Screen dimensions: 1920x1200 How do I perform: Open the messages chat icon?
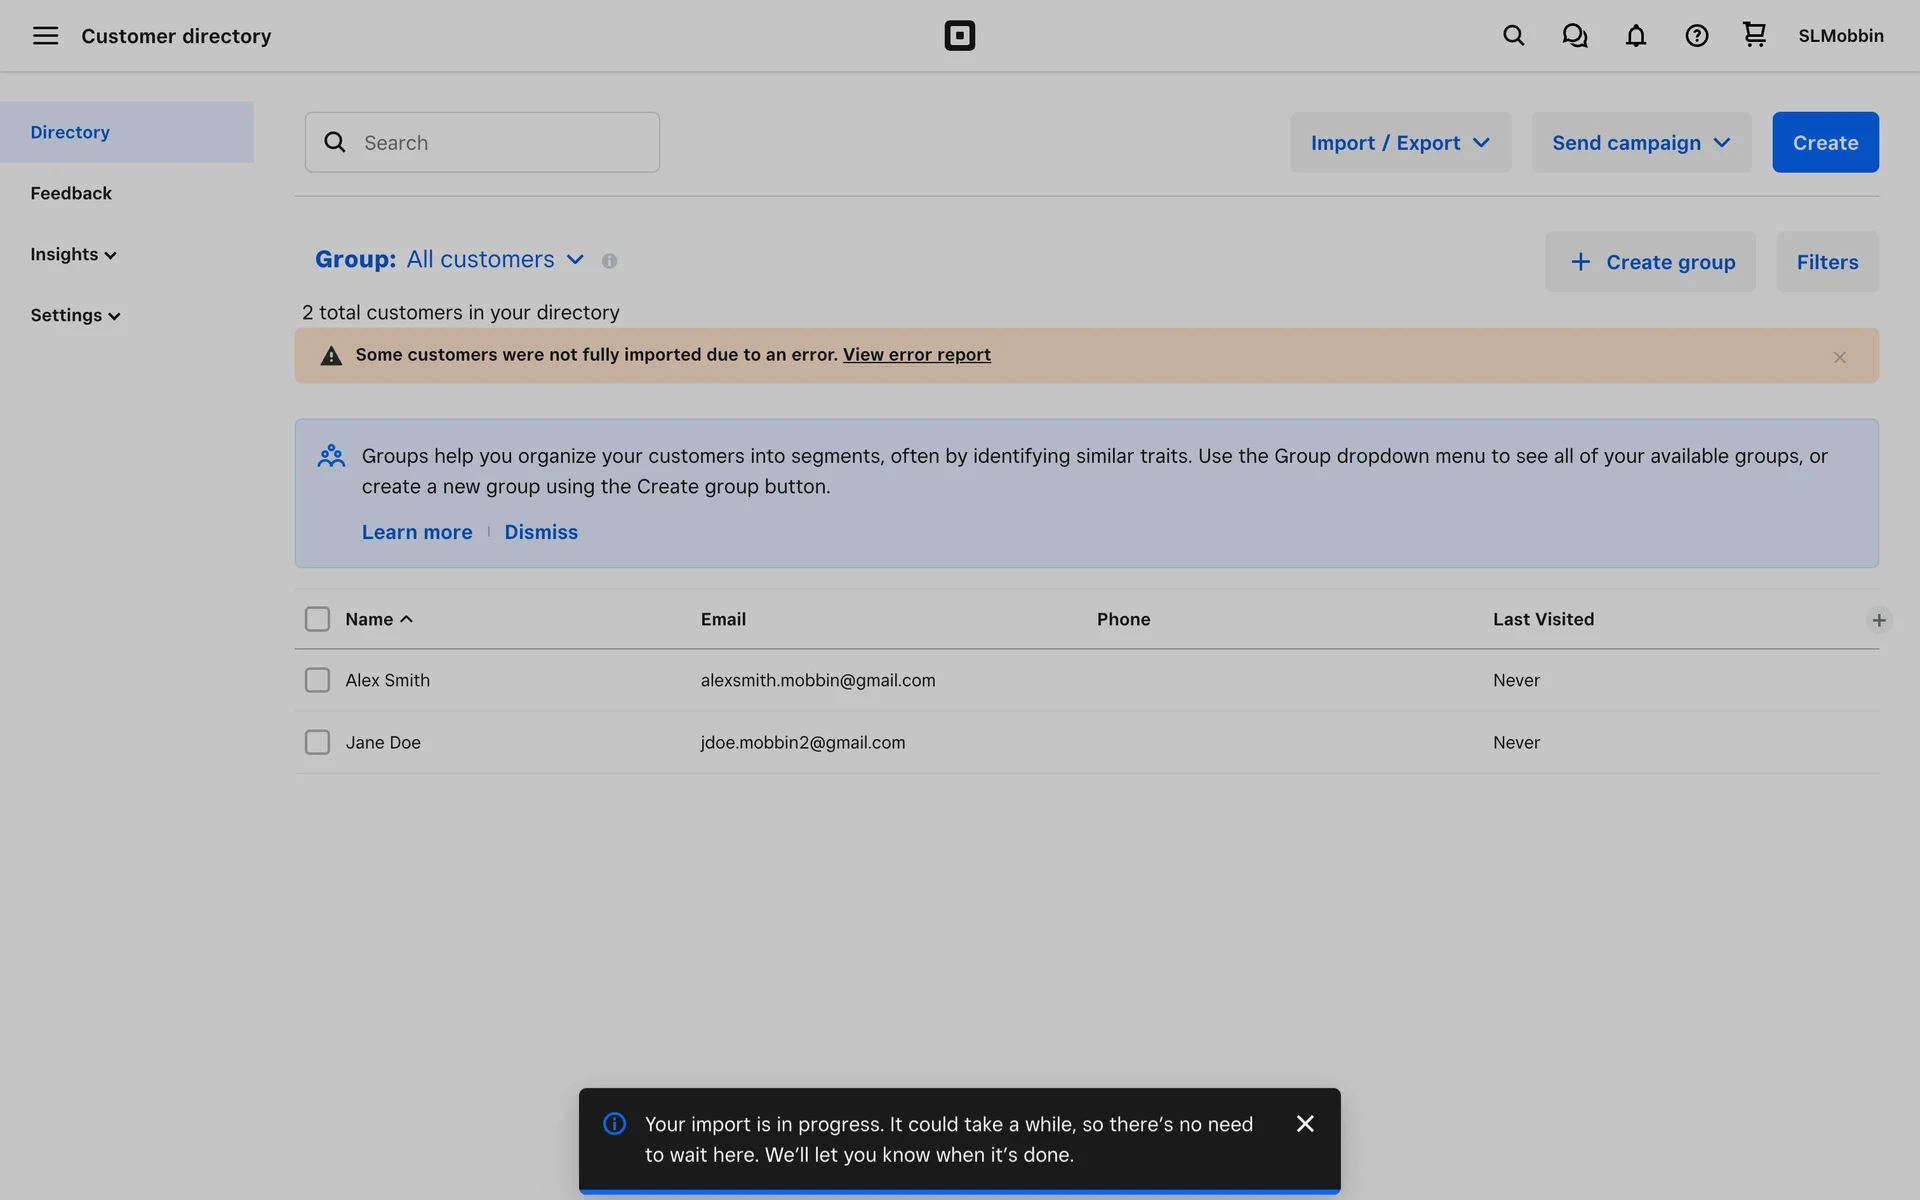click(x=1574, y=36)
